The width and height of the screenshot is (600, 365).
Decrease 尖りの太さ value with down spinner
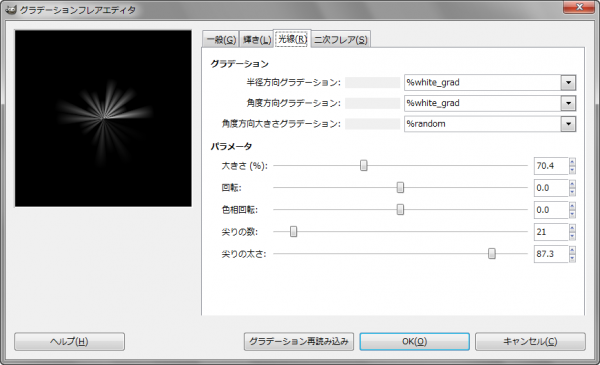572,258
